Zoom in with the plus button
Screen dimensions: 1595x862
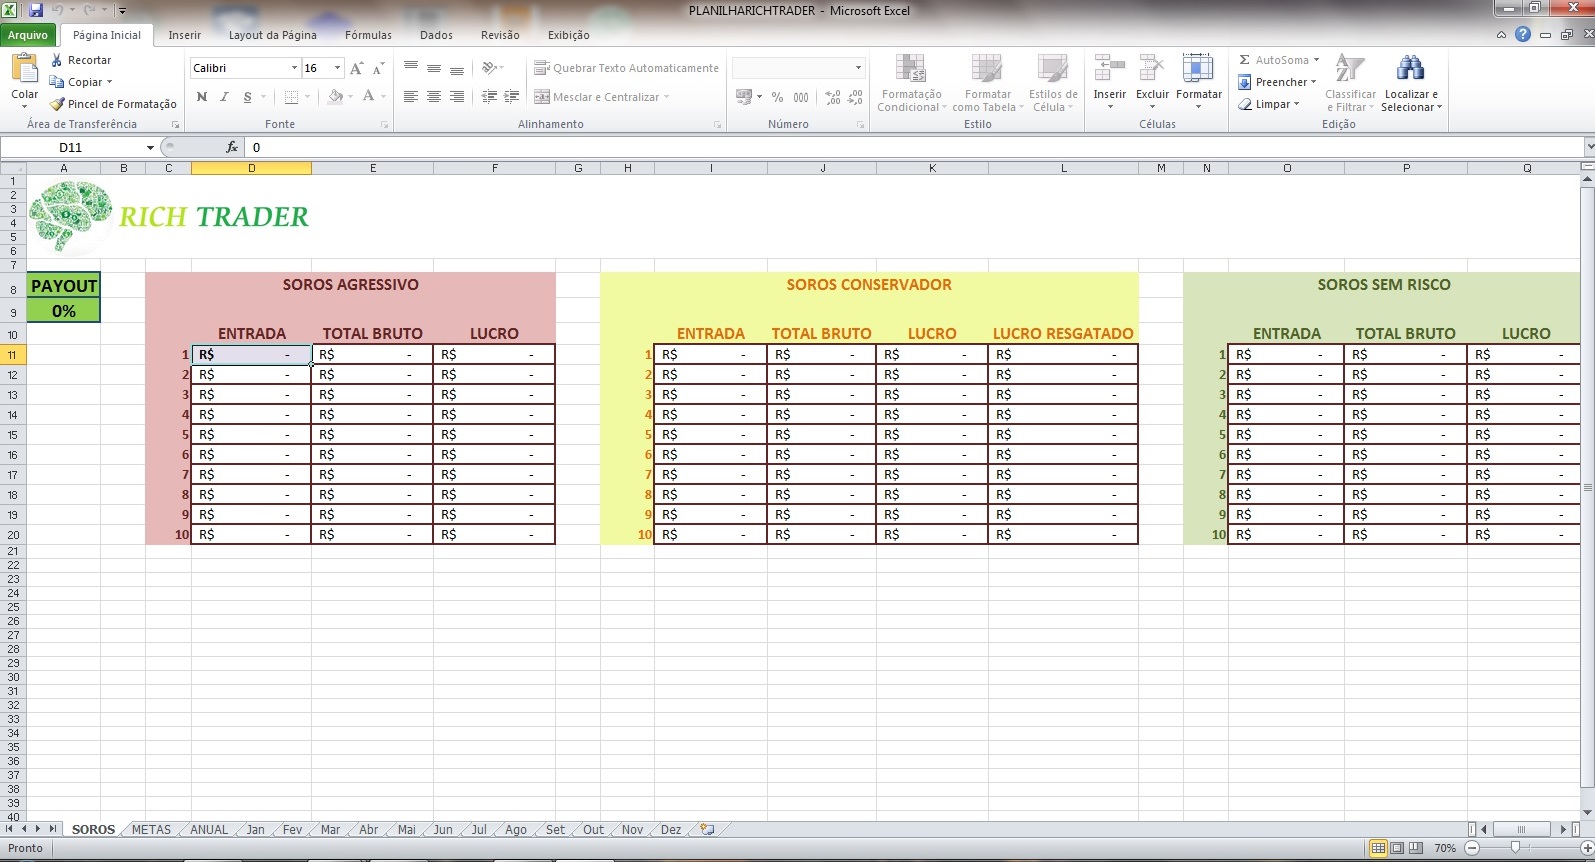click(1587, 848)
